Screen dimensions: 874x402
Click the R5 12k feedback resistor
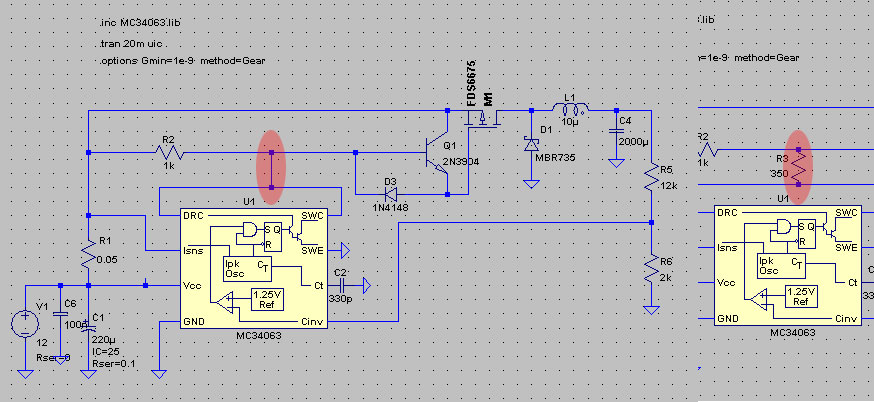[x=652, y=178]
